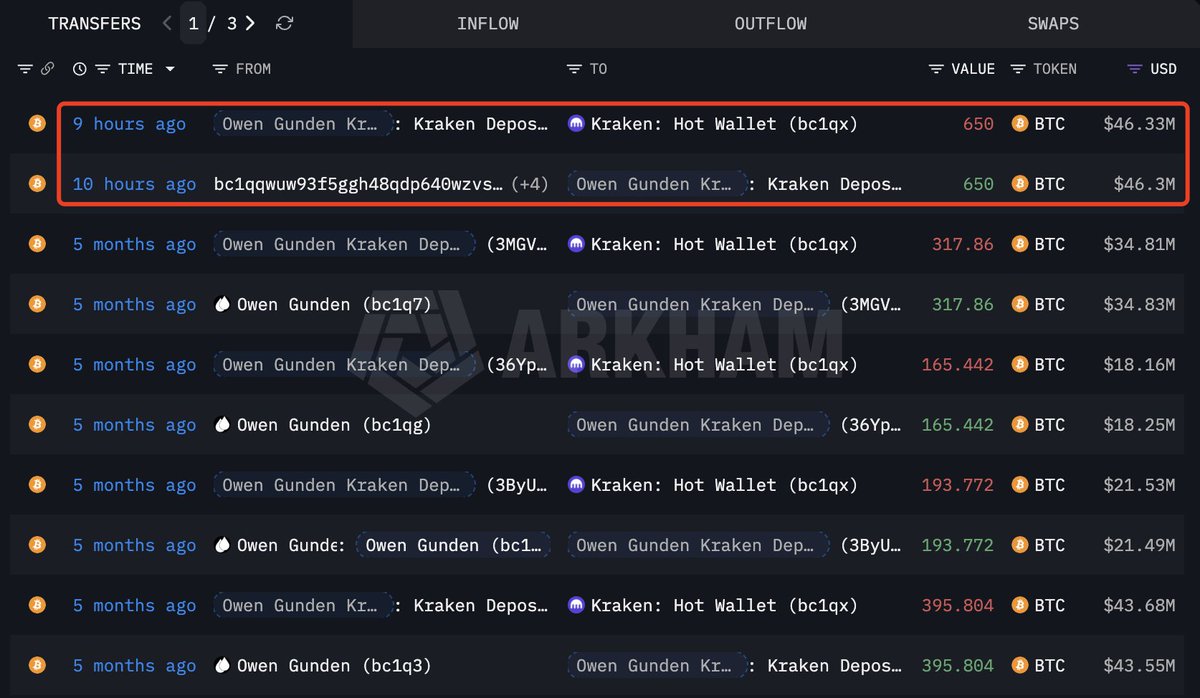The height and width of the screenshot is (698, 1200).
Task: Click BTC token label on $21.49M row
Action: (1050, 545)
